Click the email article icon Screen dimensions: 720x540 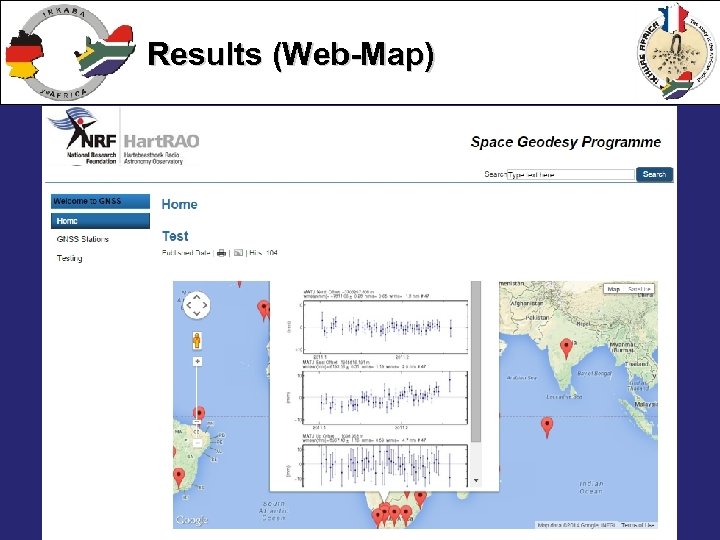[238, 253]
